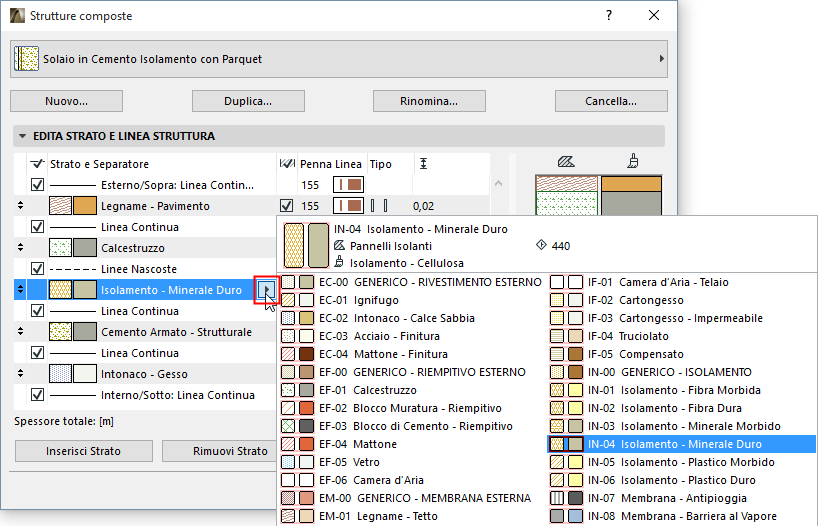This screenshot has height=526, width=818.
Task: Click drag handle of Intonaco - Gesso row
Action: [x=20, y=373]
